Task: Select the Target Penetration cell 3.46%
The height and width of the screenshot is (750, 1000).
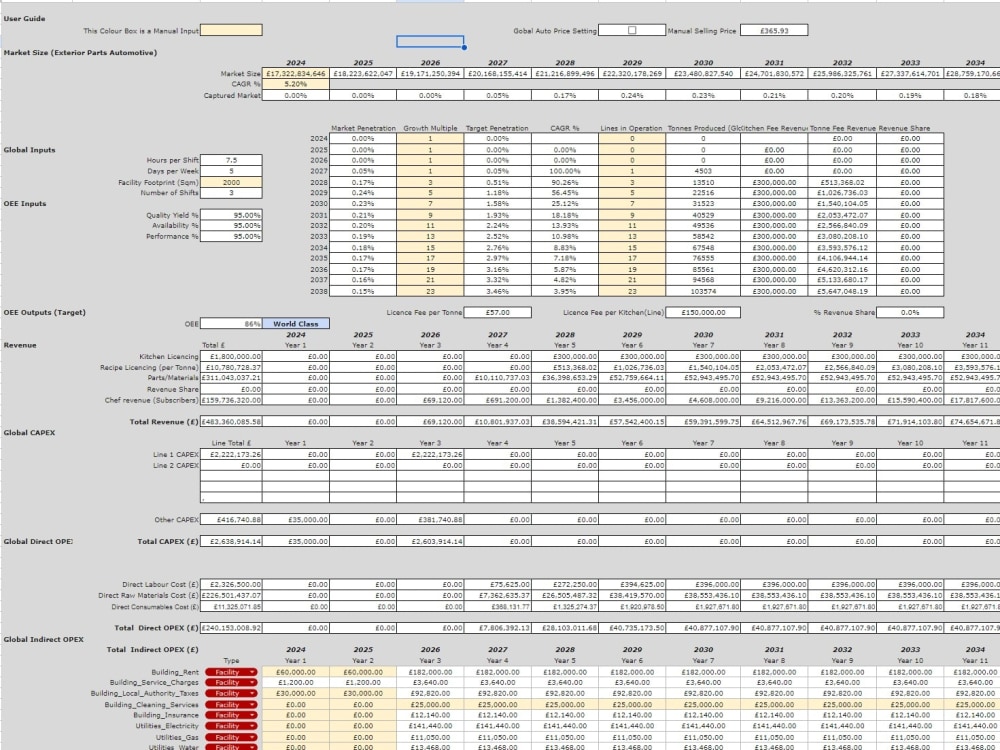Action: pyautogui.click(x=497, y=291)
